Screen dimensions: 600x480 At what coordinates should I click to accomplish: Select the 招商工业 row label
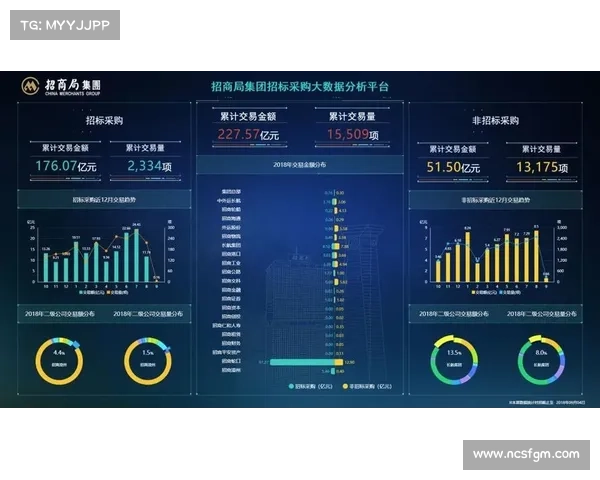[x=231, y=263]
